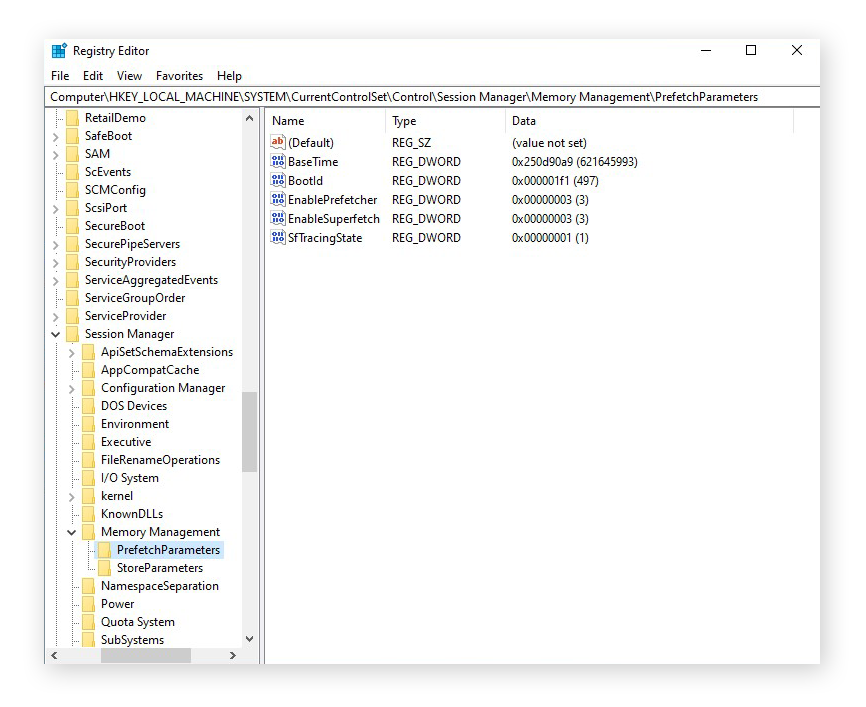Expand the ServiceProvider tree node
This screenshot has height=707, width=866.
tap(55, 316)
